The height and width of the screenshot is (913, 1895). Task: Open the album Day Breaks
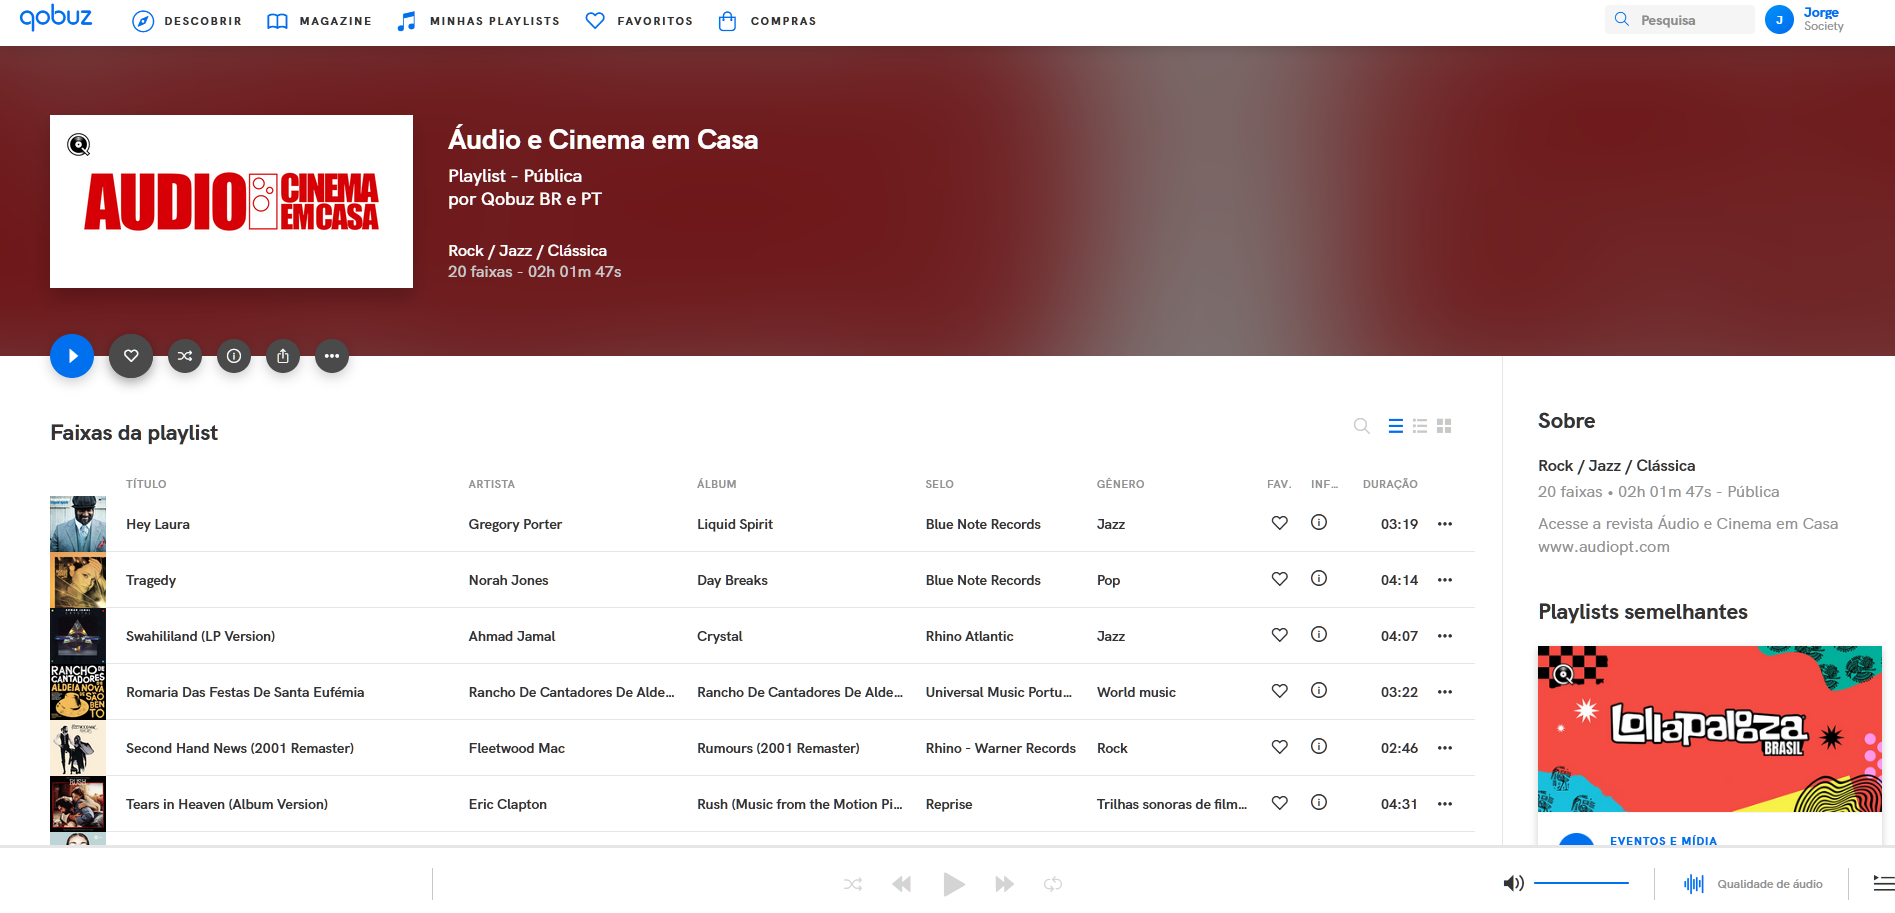point(732,580)
